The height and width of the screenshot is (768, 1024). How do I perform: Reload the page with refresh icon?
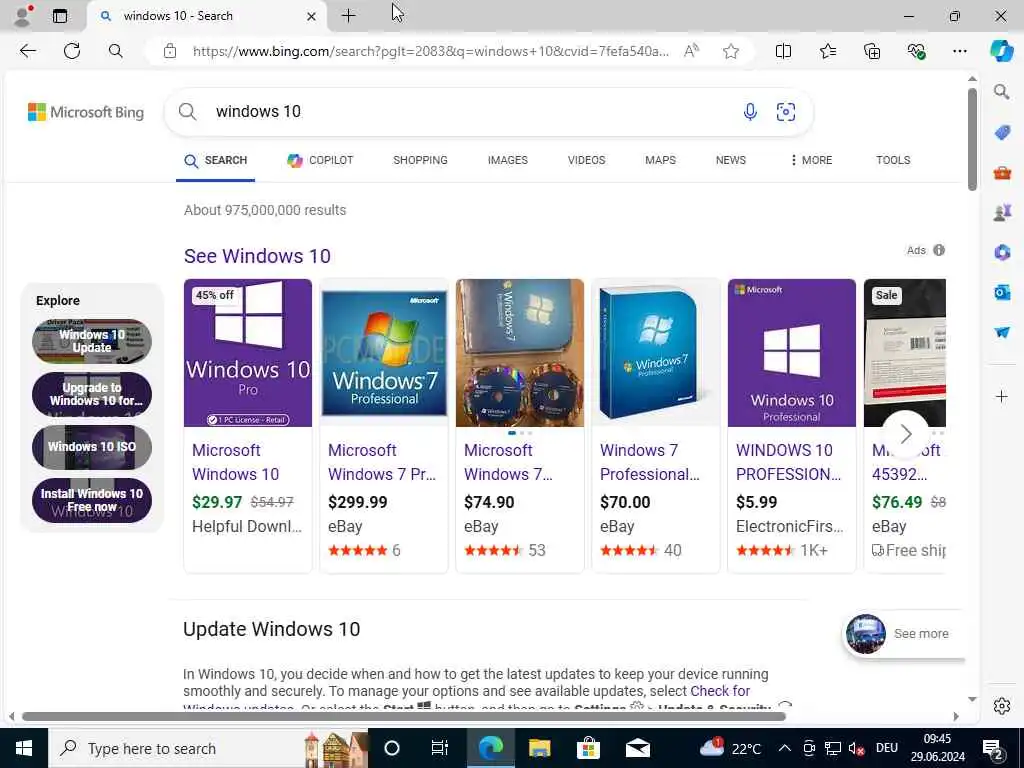tap(72, 51)
